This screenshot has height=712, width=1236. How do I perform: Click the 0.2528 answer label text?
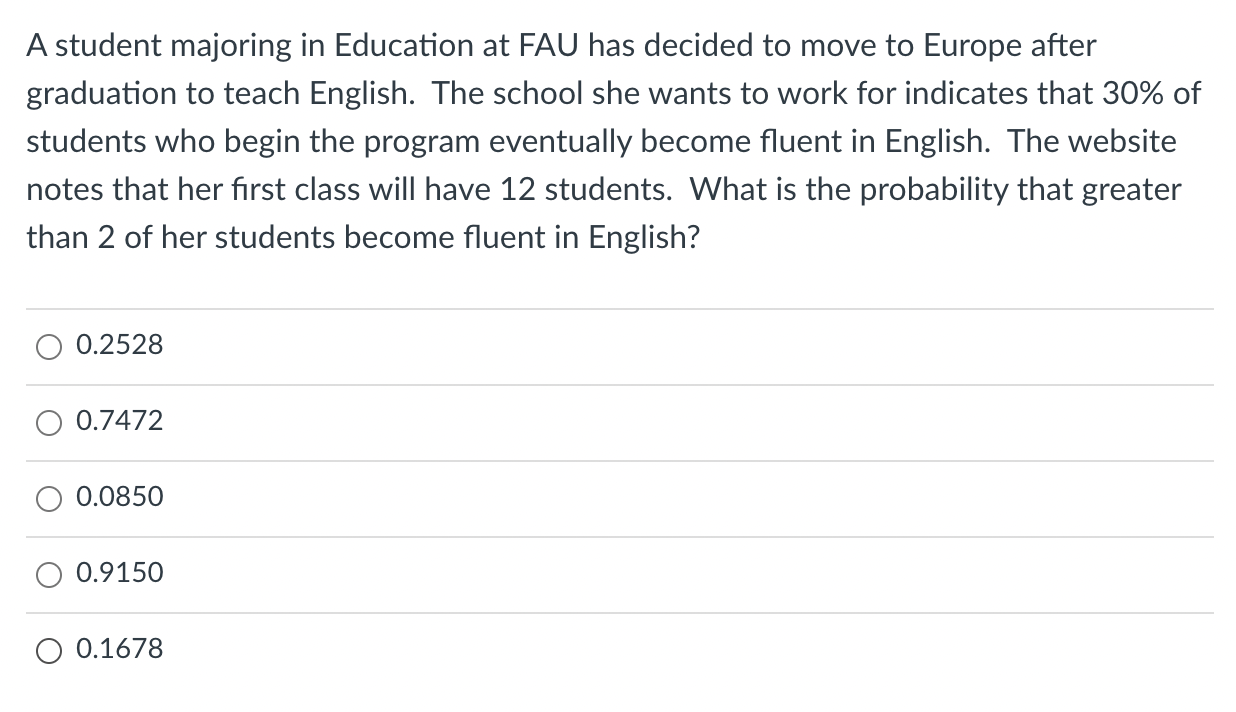pos(119,346)
